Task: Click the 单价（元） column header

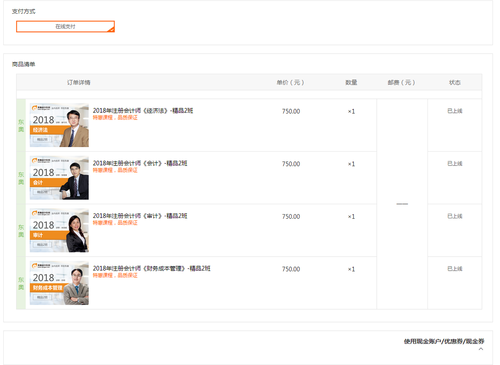Action: (290, 82)
